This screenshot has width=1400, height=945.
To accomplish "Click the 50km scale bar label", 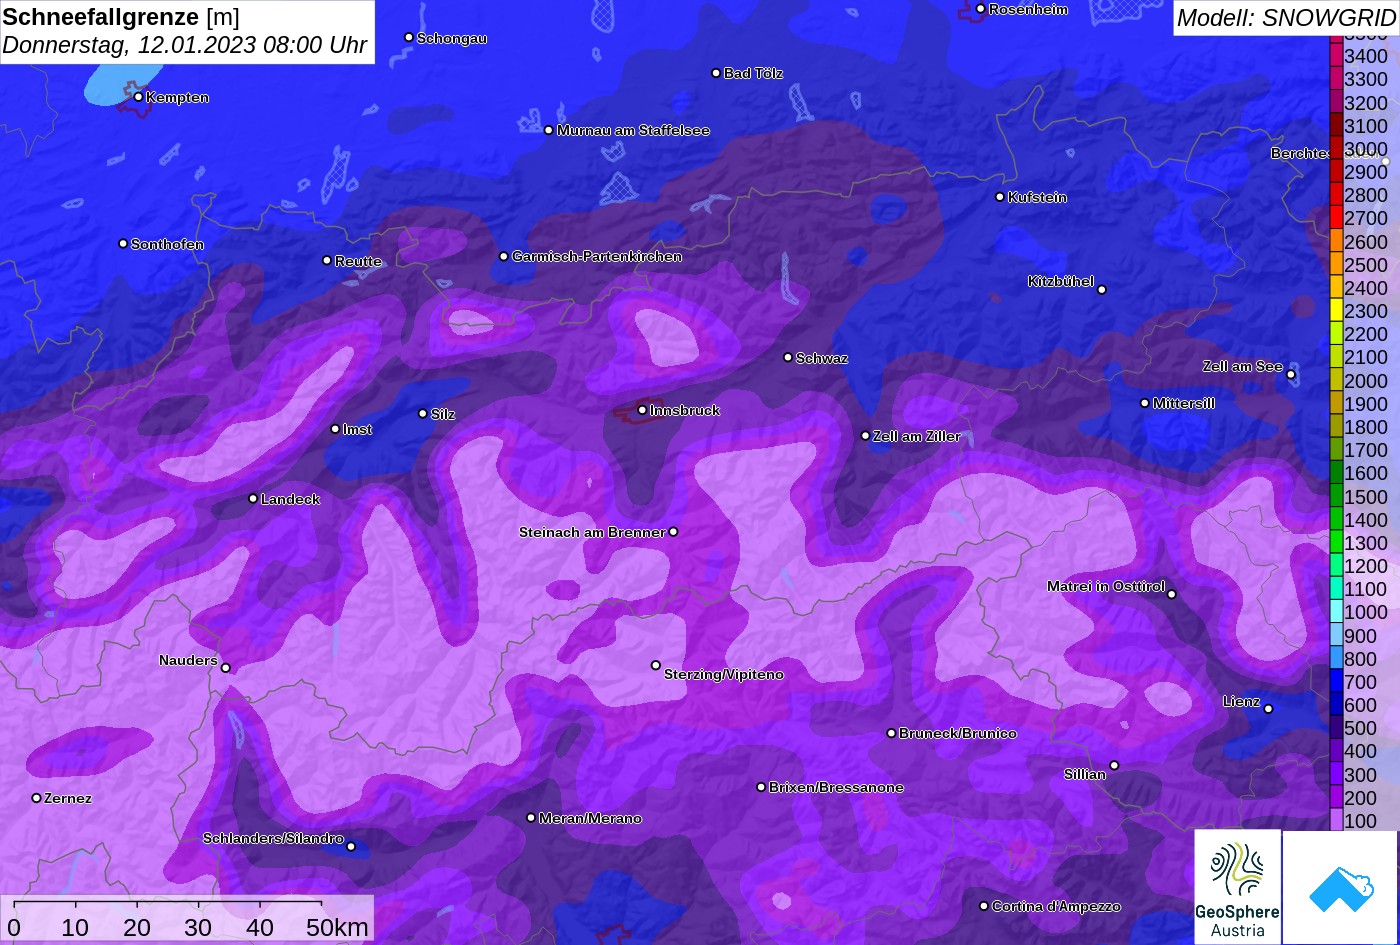I will (x=337, y=927).
